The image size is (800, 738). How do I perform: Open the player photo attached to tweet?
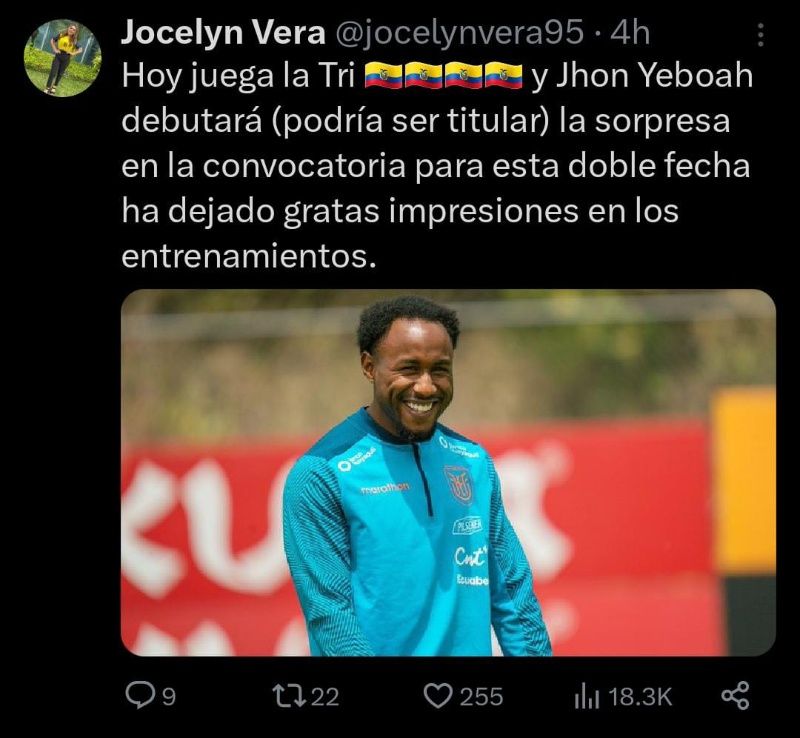448,473
